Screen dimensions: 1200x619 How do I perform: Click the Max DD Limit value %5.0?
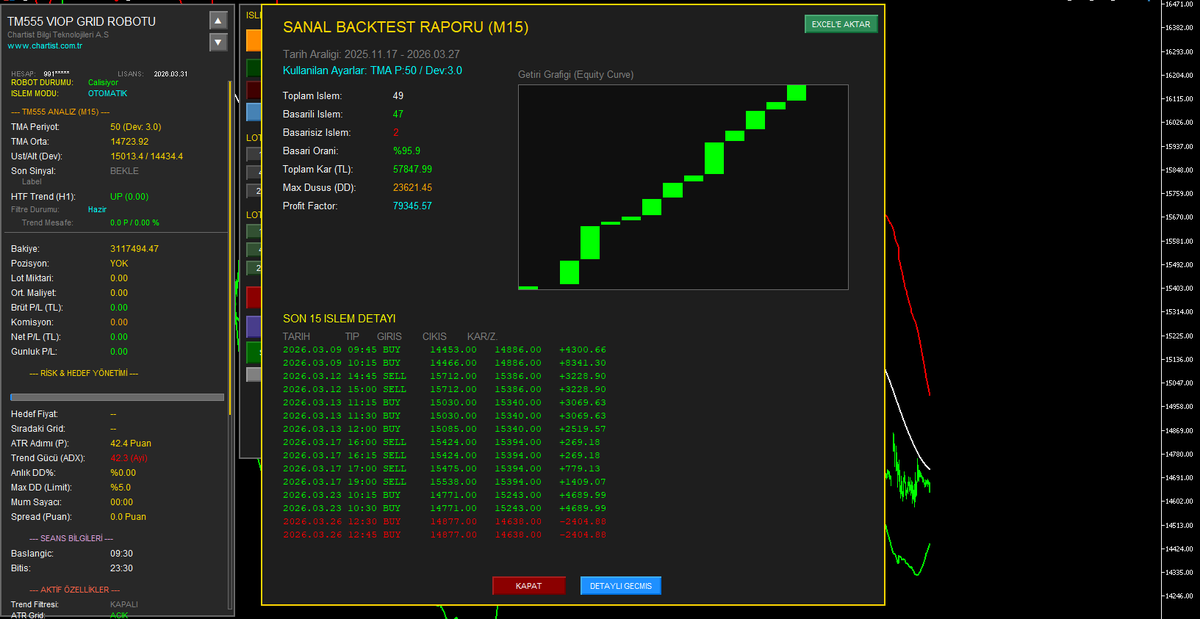point(120,487)
